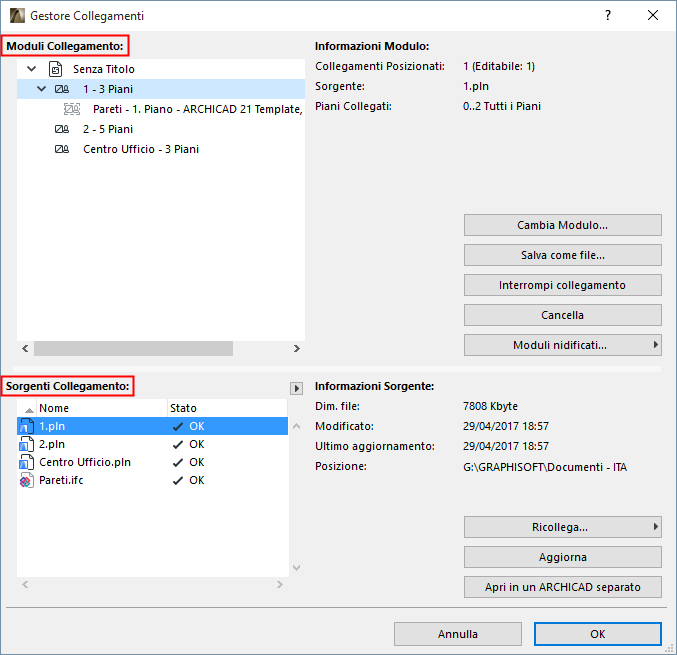677x655 pixels.
Task: Click the Aggiorna button
Action: point(563,557)
